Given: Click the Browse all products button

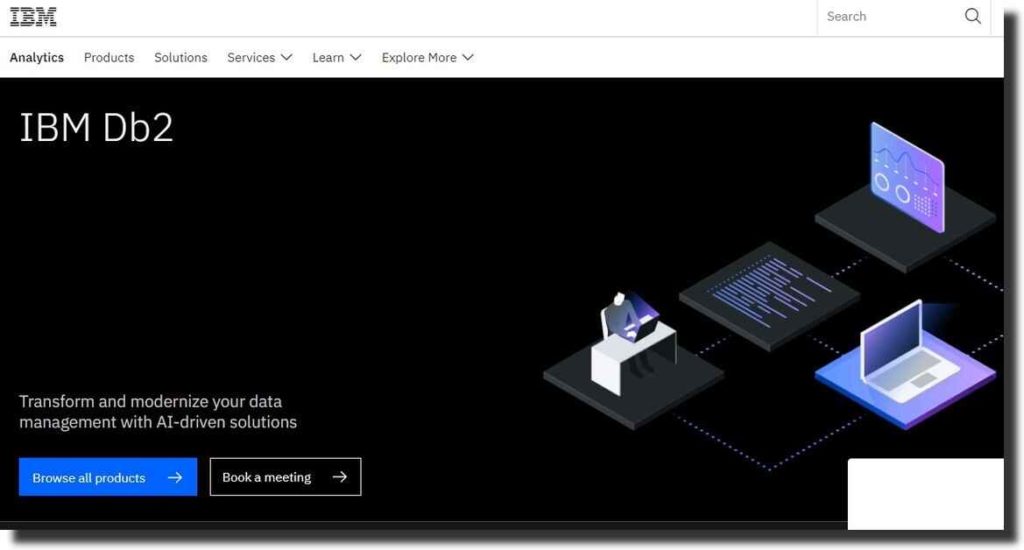Looking at the screenshot, I should [x=108, y=477].
